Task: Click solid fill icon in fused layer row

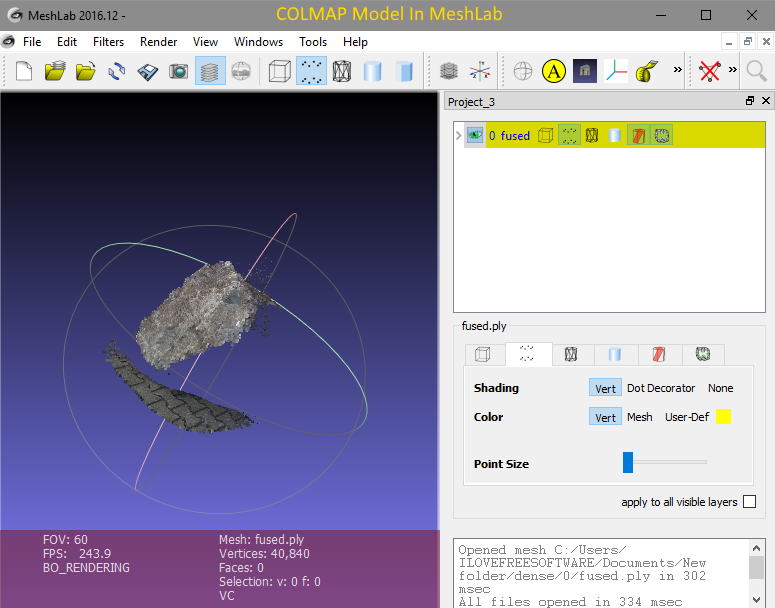Action: (x=614, y=135)
